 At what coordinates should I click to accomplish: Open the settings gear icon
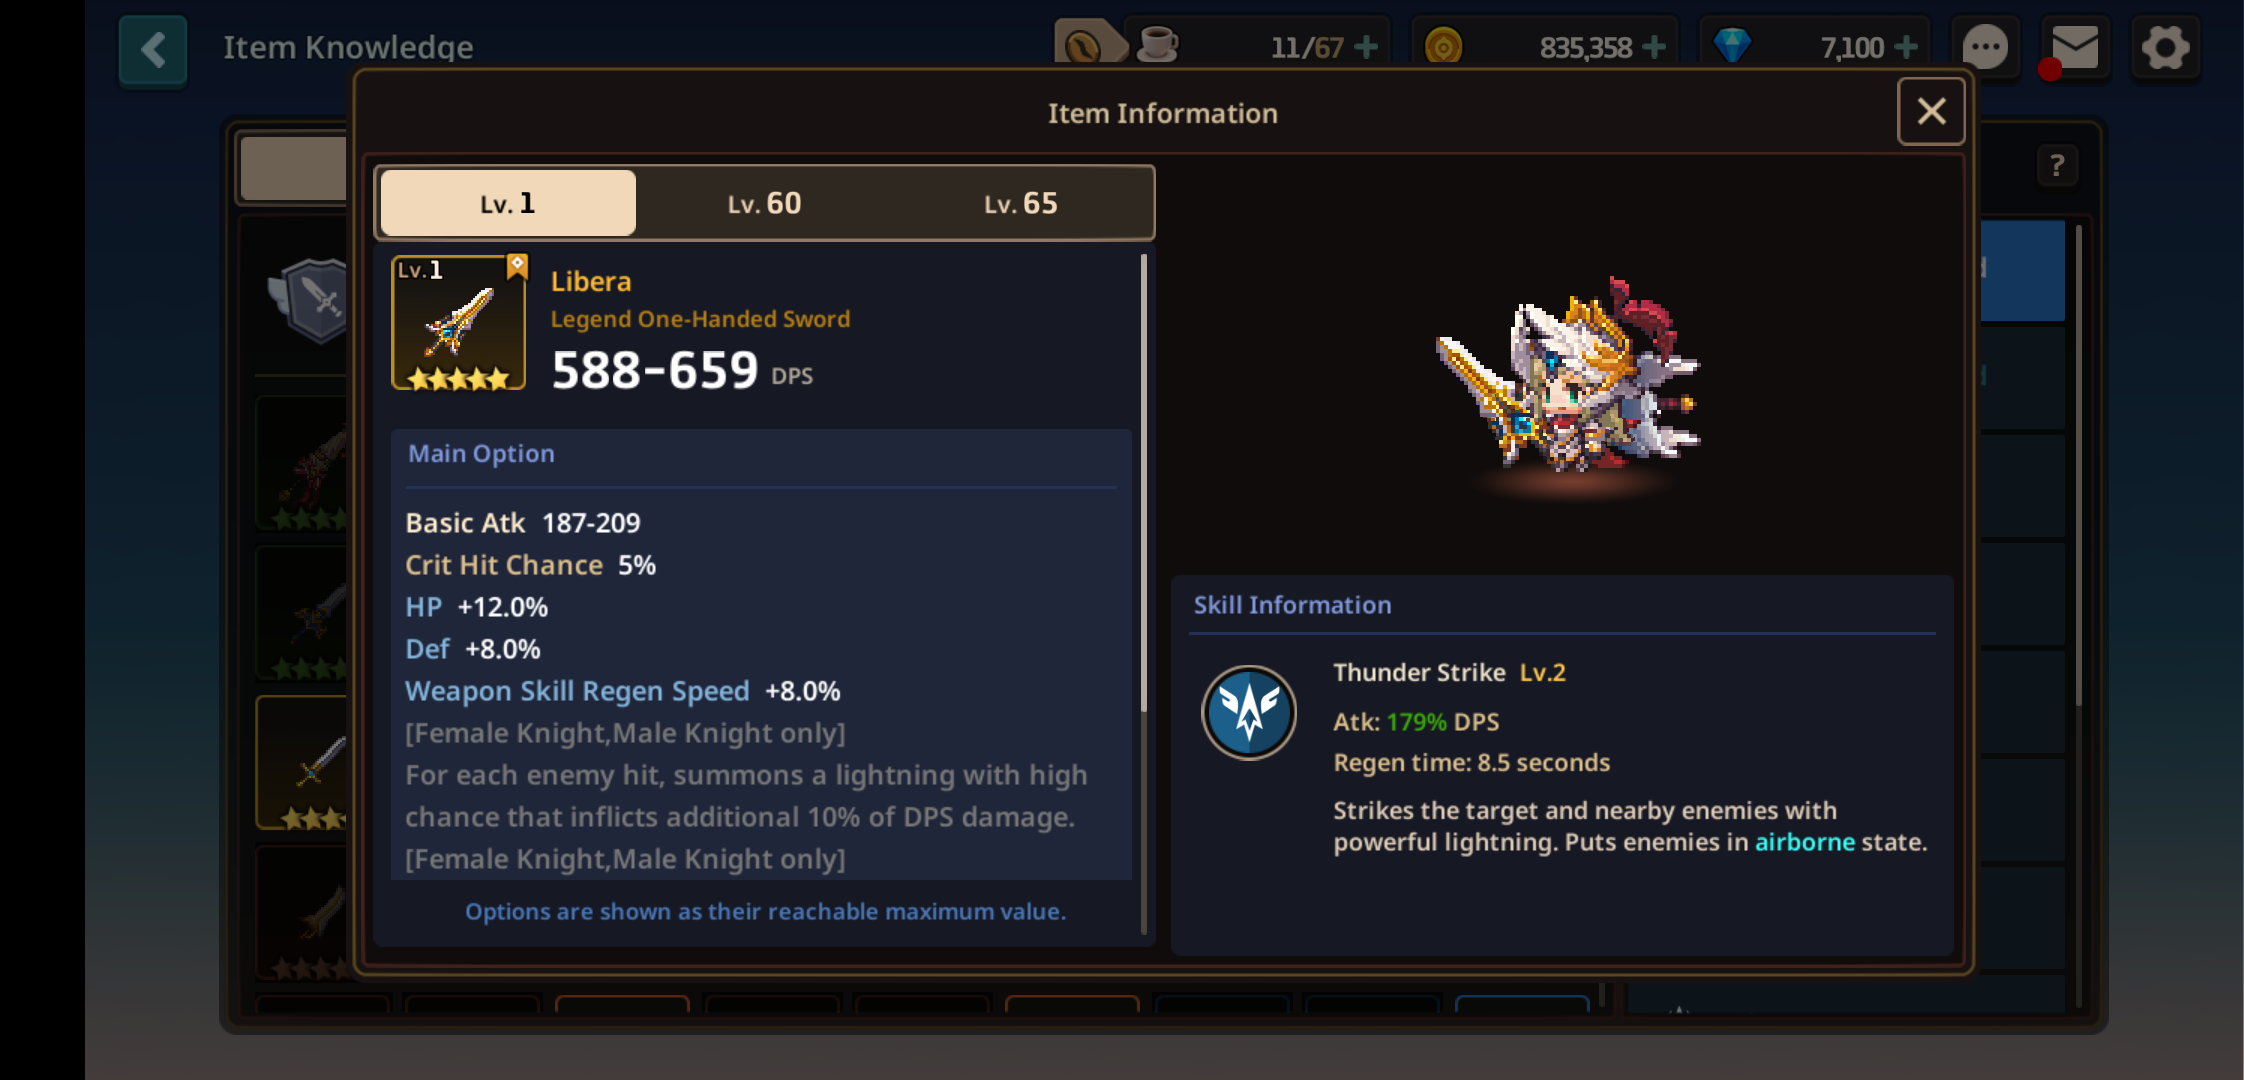2165,47
